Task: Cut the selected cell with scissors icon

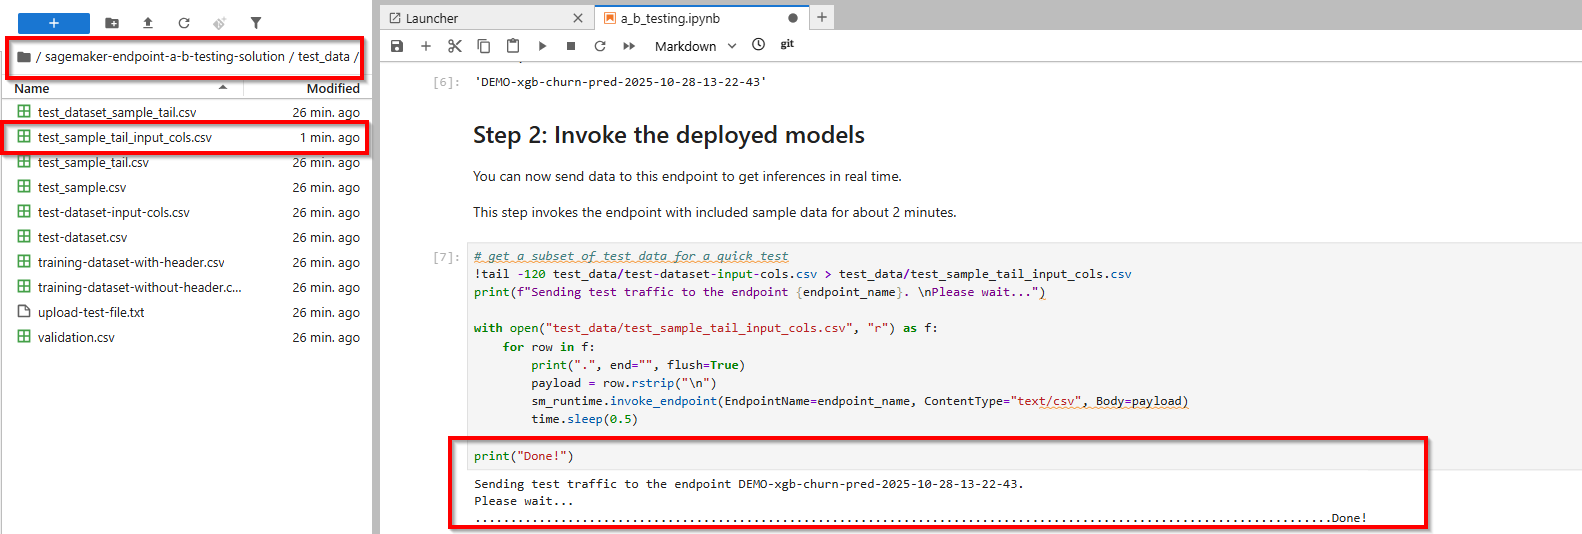Action: (x=455, y=46)
